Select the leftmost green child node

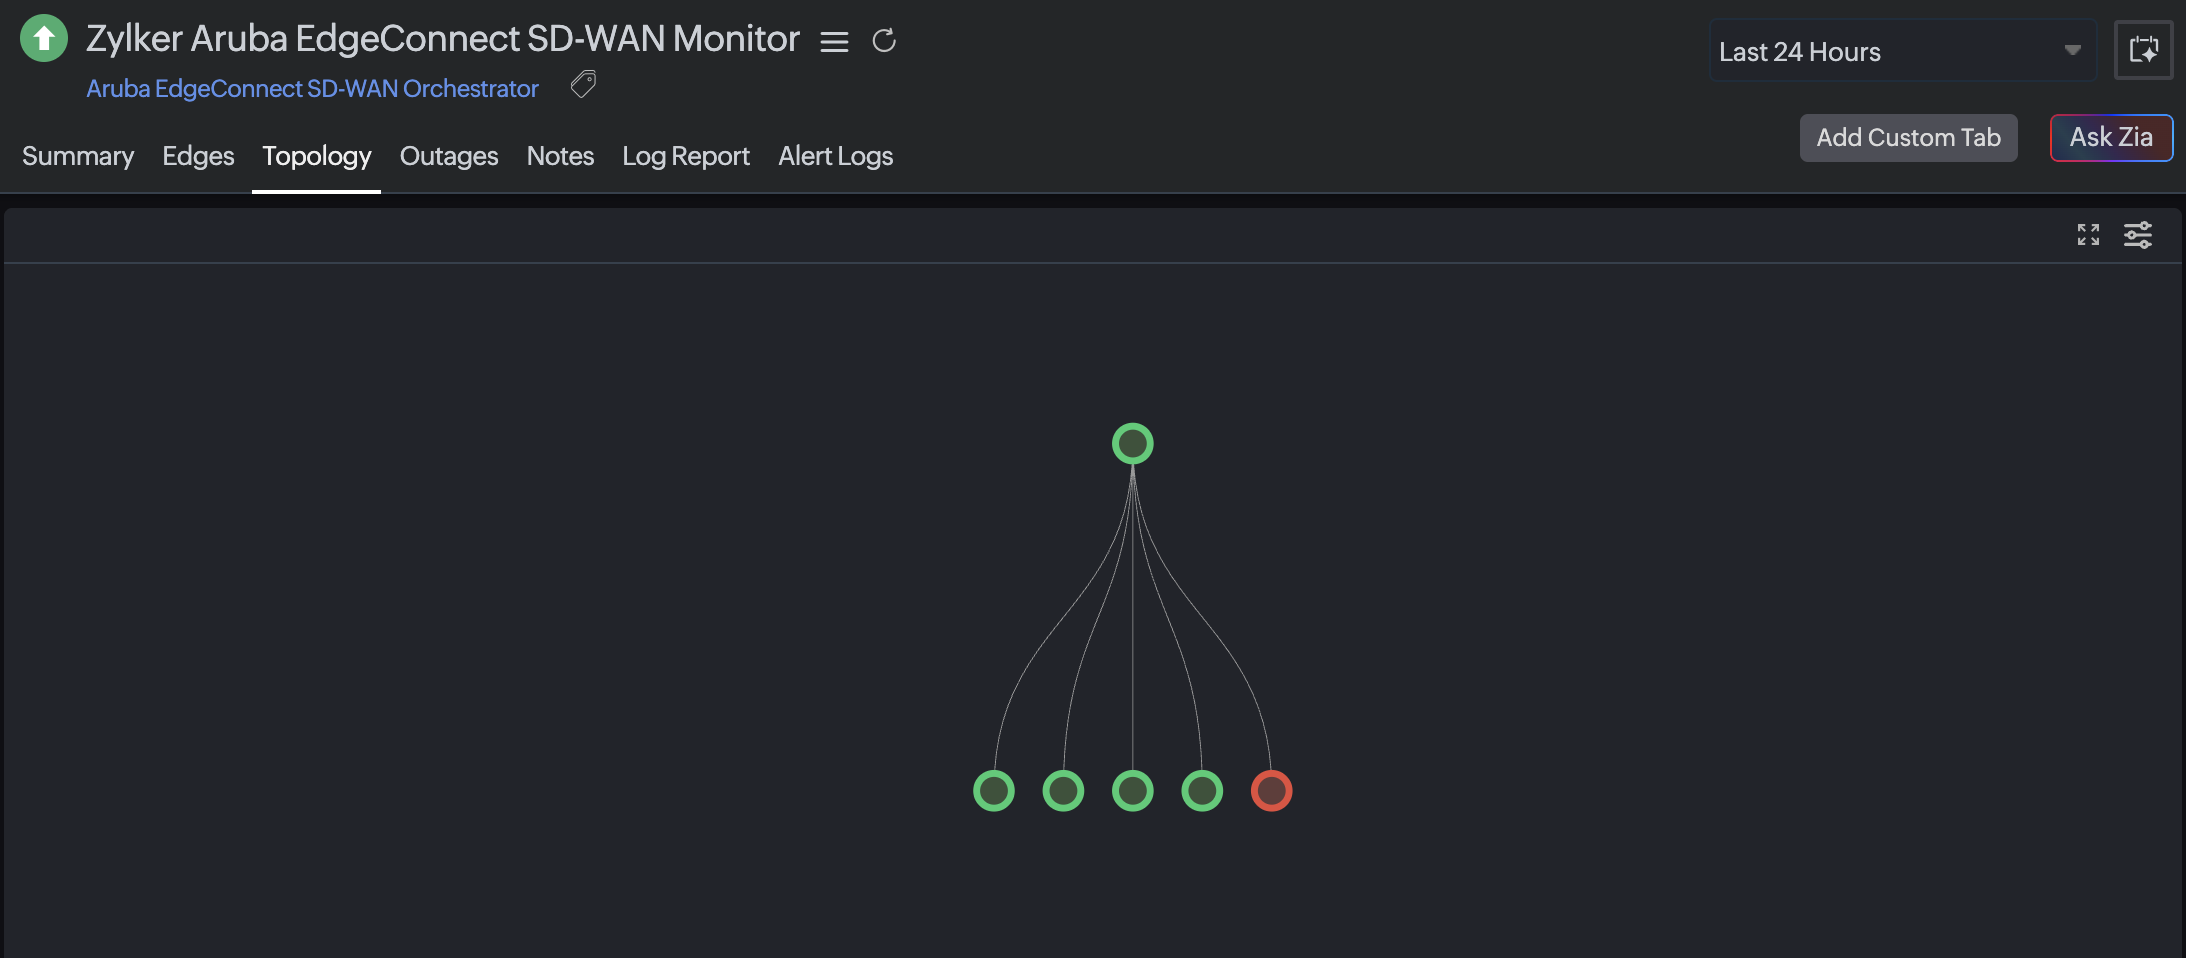pos(994,791)
